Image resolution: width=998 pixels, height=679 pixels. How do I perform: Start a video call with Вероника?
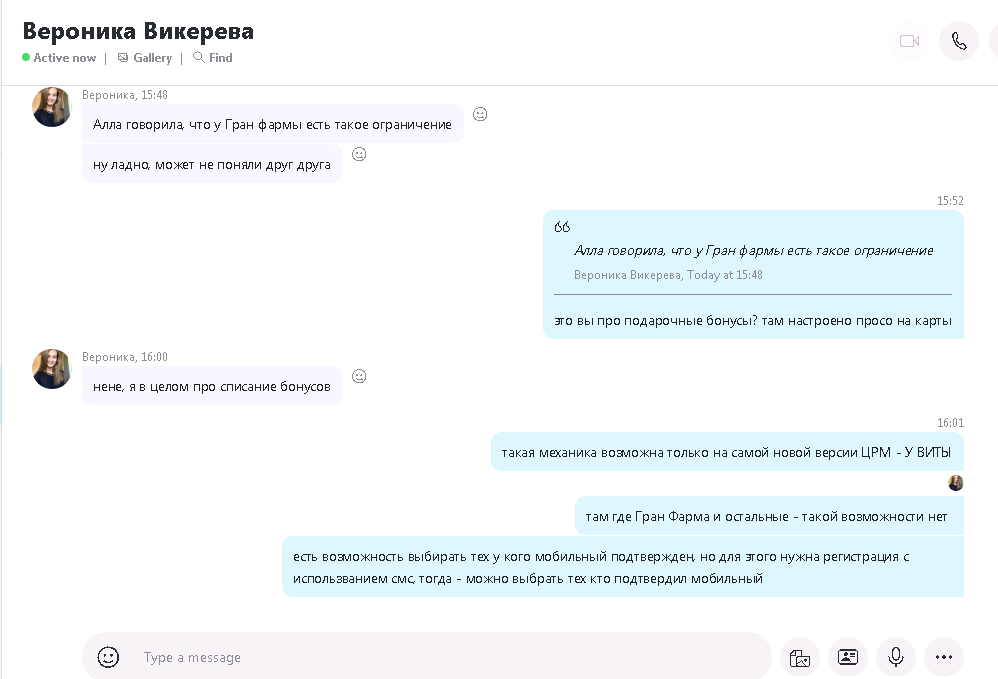tap(909, 41)
